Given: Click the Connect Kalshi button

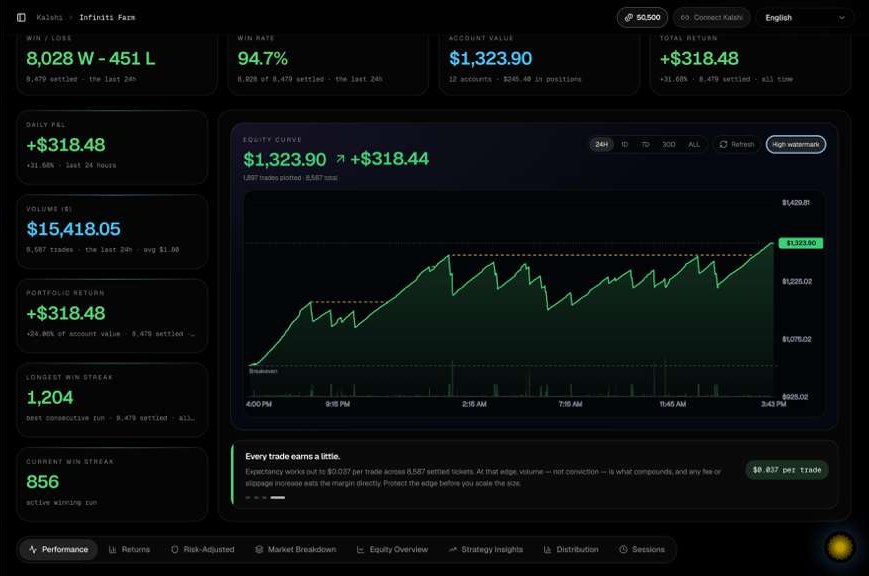Looking at the screenshot, I should (712, 18).
